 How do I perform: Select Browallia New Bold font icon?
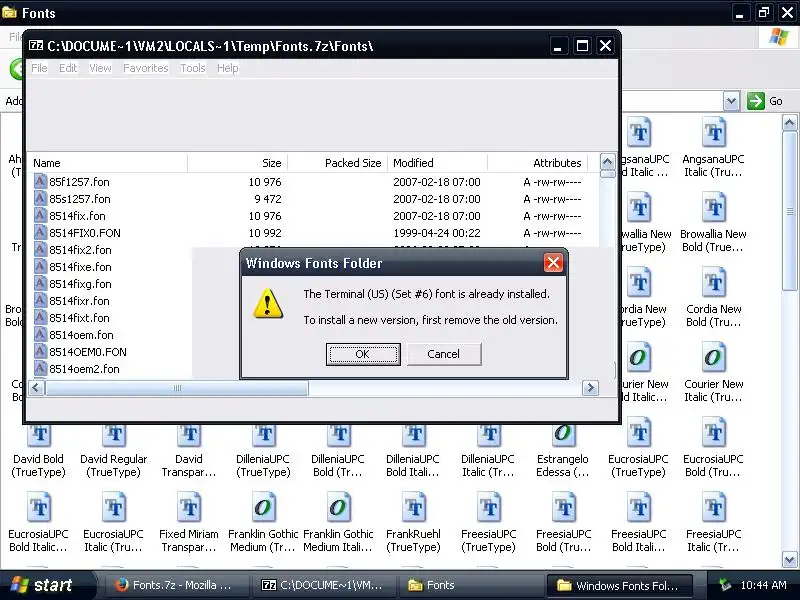(713, 207)
